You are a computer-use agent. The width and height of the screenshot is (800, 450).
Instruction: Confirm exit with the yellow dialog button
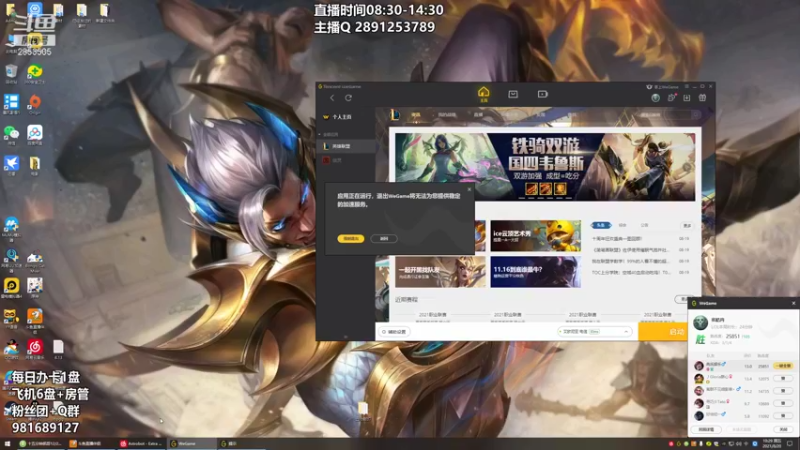(351, 238)
